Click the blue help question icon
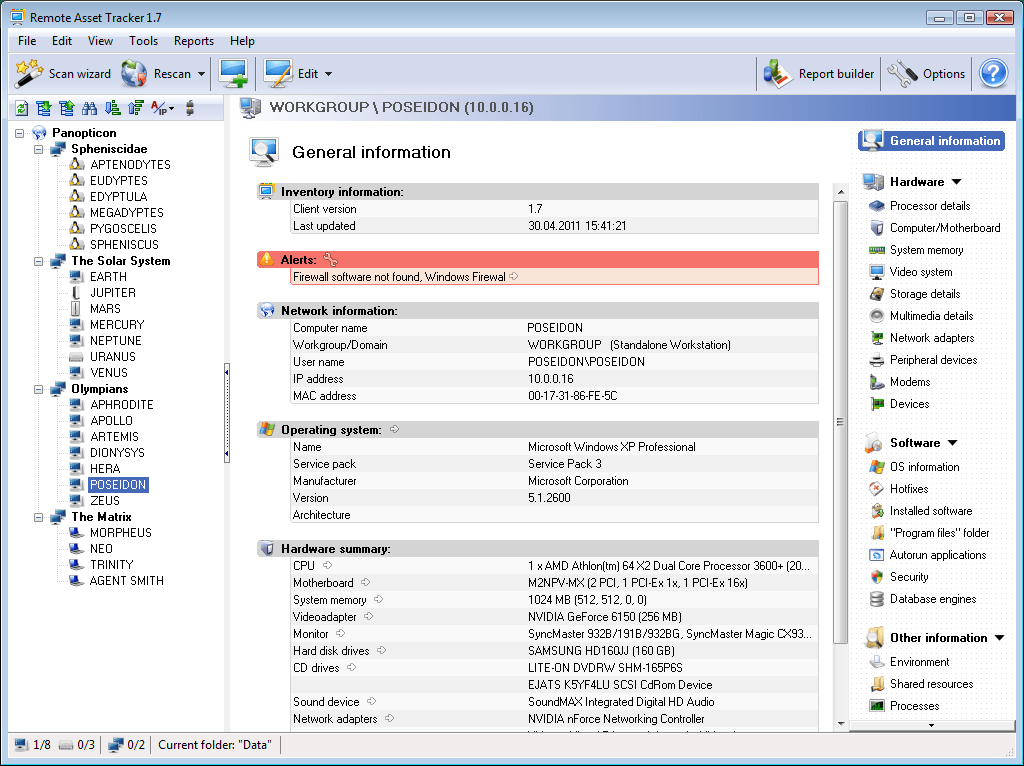The height and width of the screenshot is (766, 1024). 993,74
